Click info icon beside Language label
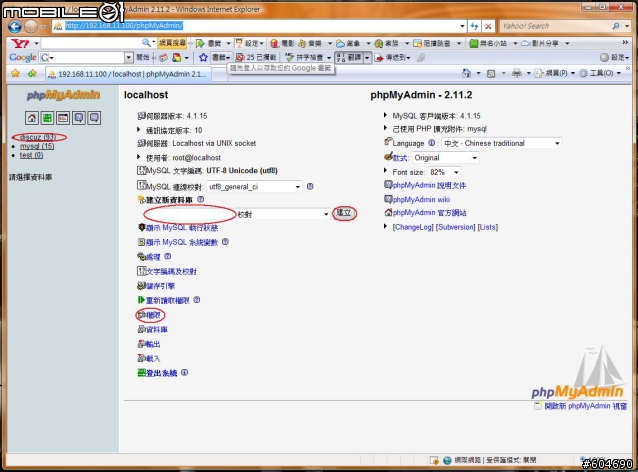Viewport: 638px width, 472px height. 432,143
